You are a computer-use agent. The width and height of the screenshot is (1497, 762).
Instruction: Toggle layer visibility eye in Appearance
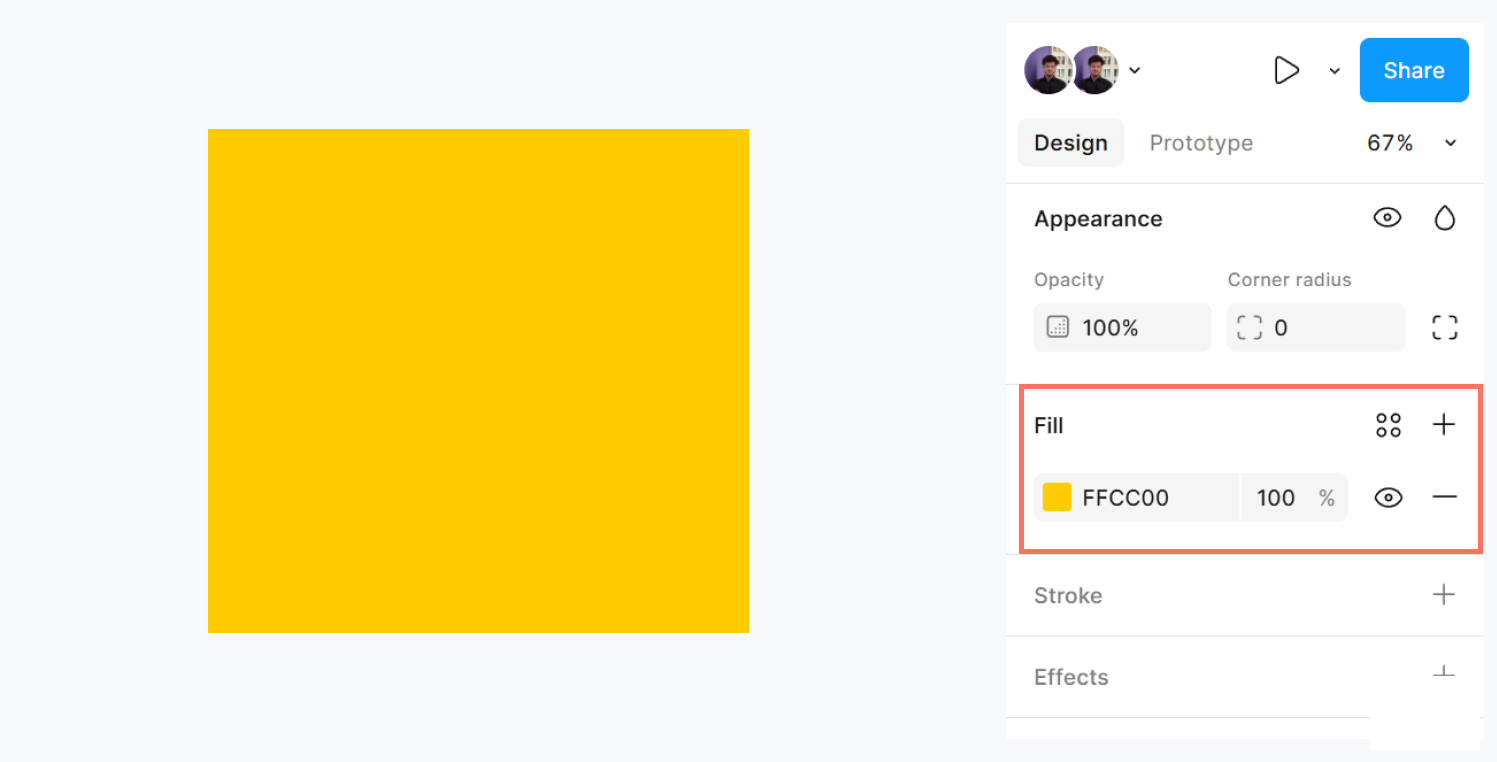(1387, 218)
